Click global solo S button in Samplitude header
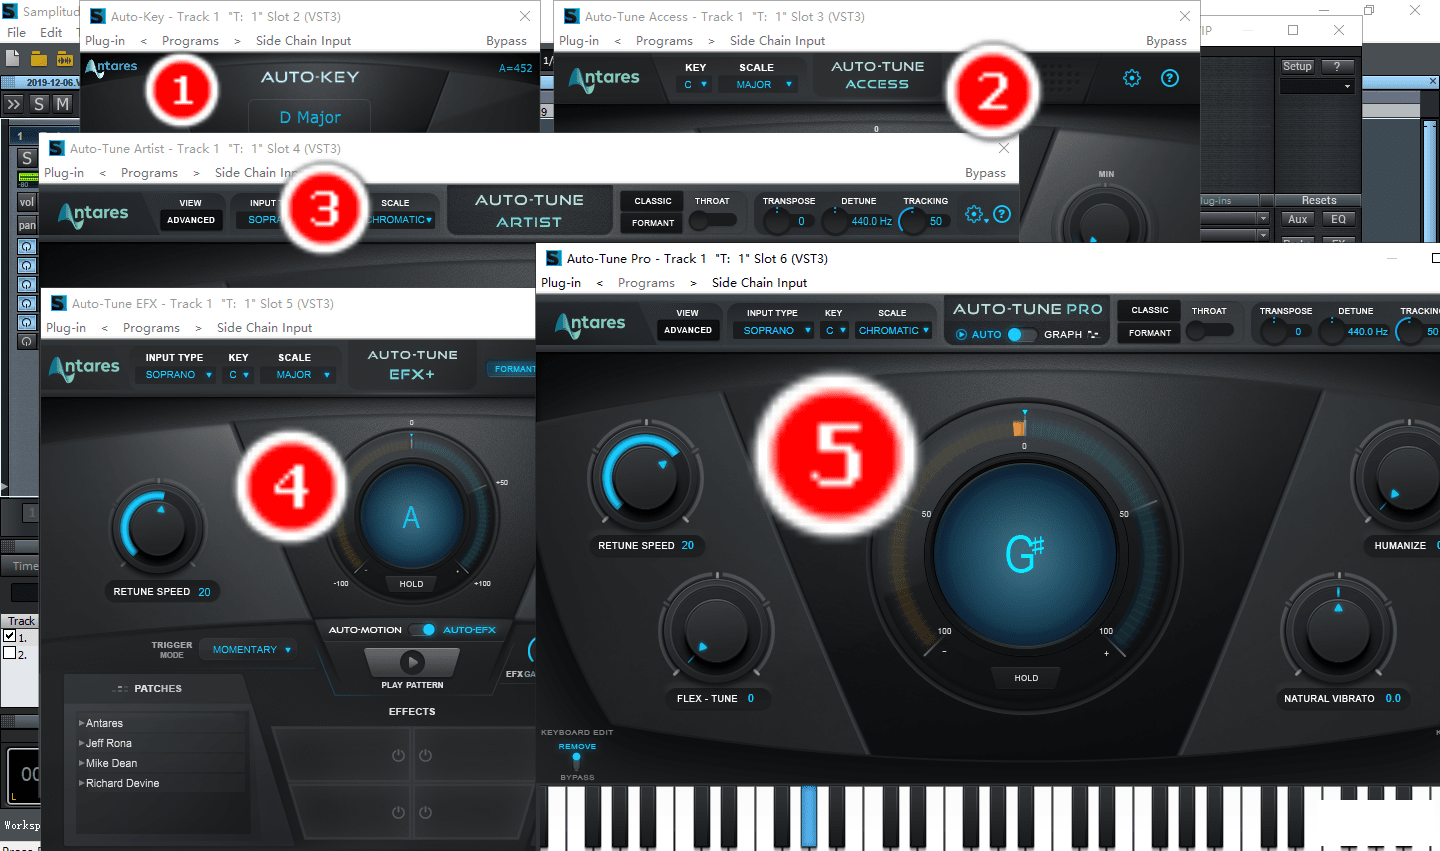This screenshot has width=1440, height=851. pyautogui.click(x=39, y=103)
